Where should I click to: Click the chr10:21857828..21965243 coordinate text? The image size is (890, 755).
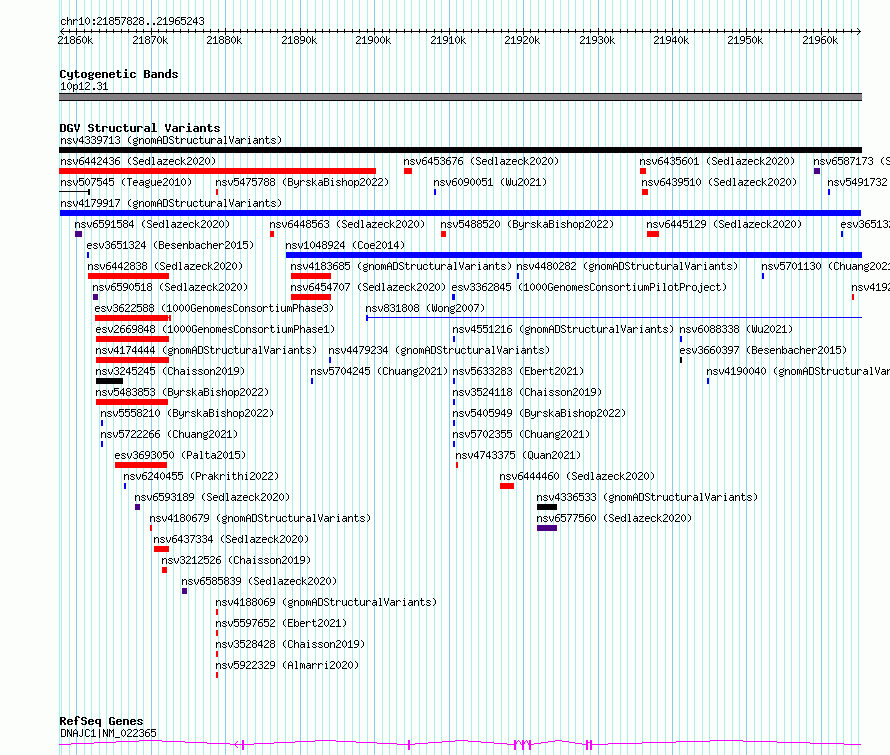tap(132, 21)
